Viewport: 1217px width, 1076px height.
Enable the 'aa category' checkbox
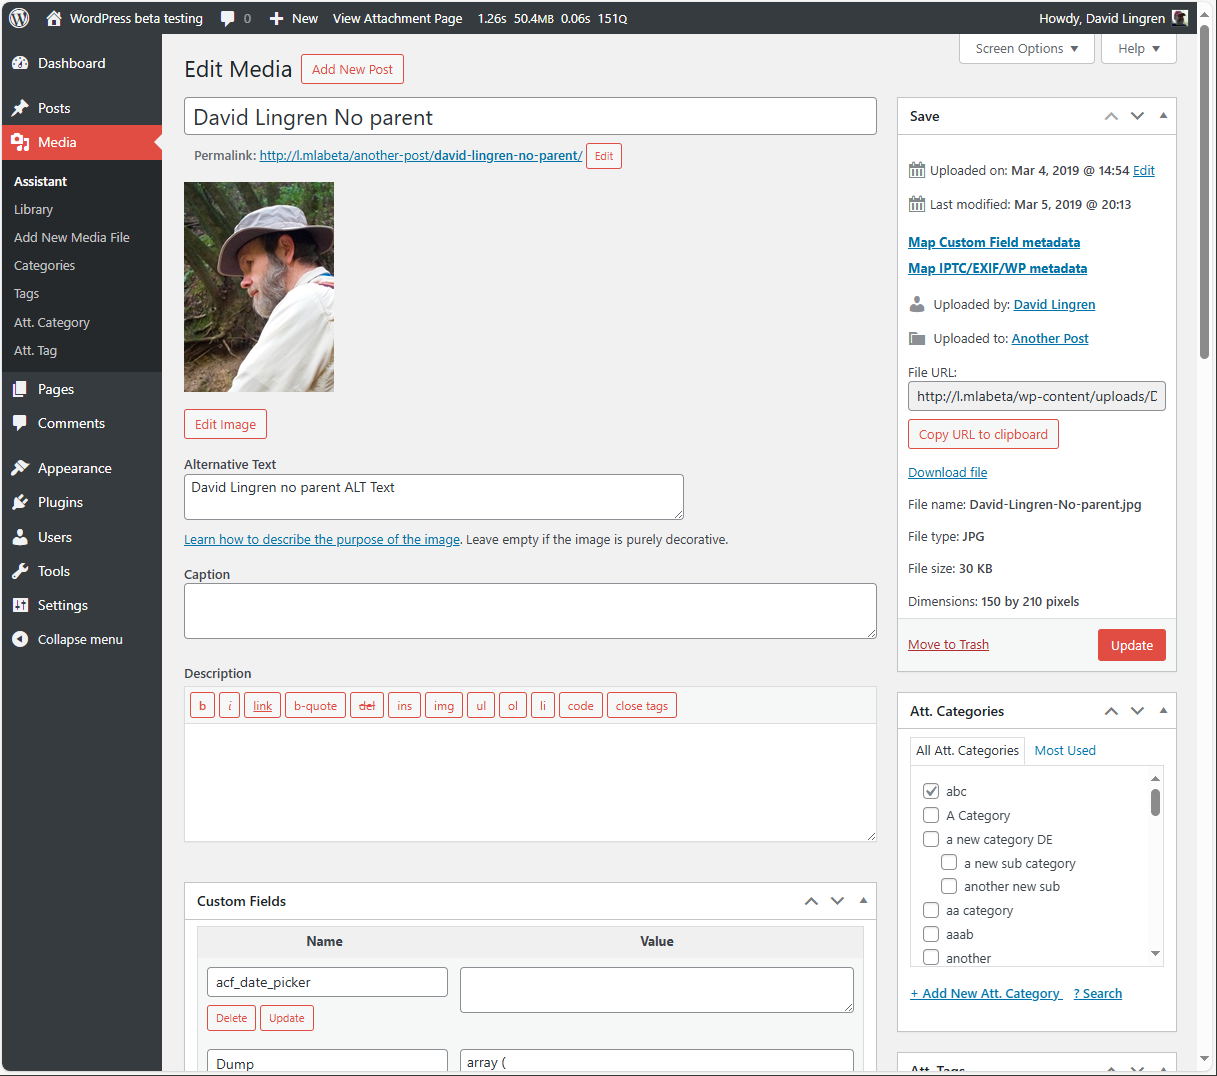931,910
